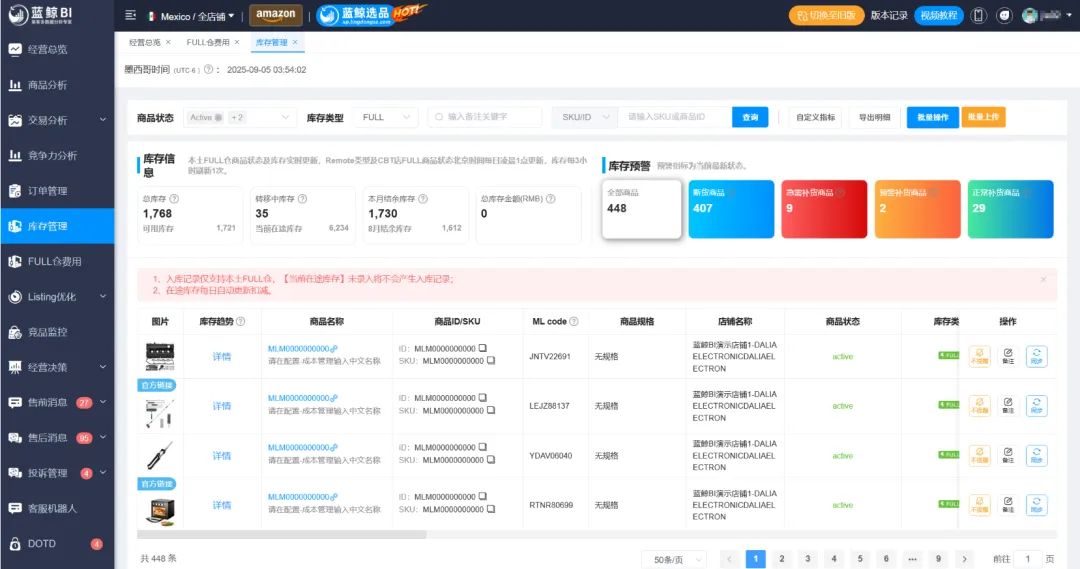Click the 不提醒 bell icon for JNTV22691

point(979,356)
